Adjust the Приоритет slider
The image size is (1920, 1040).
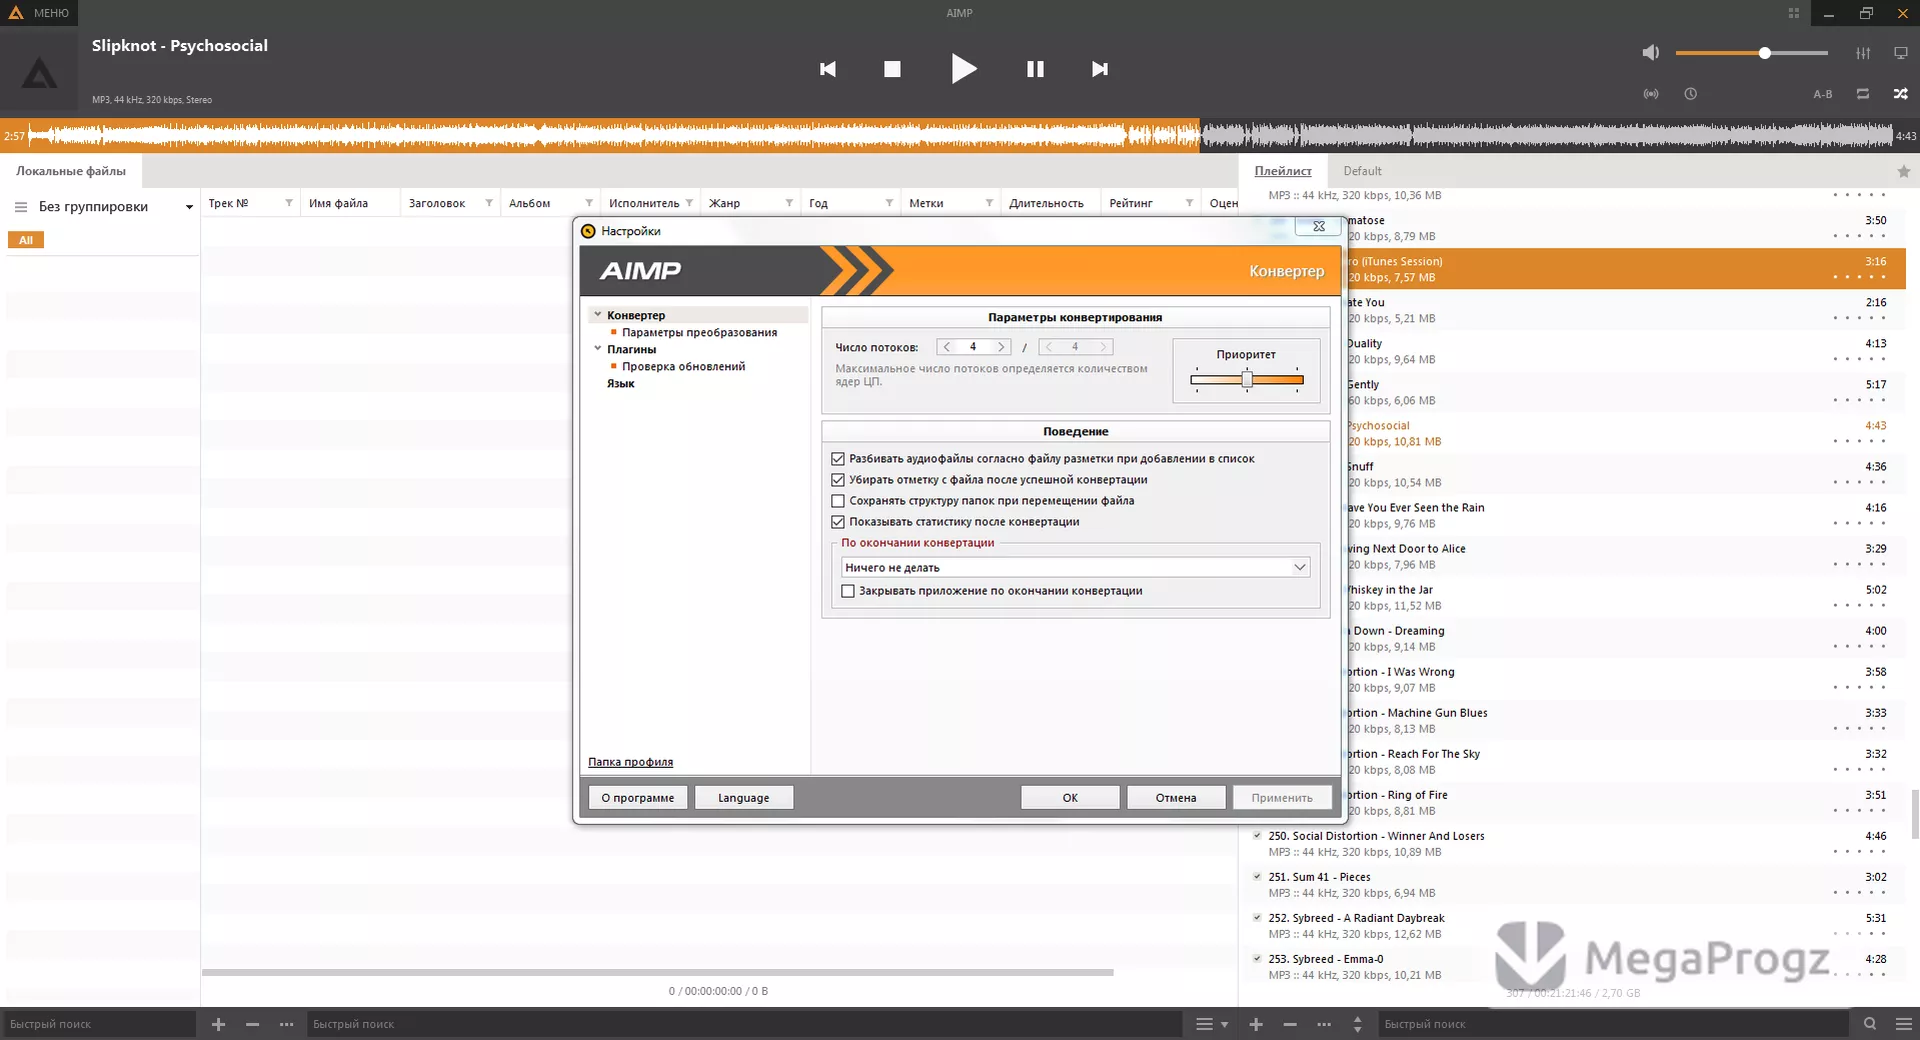[x=1247, y=380]
